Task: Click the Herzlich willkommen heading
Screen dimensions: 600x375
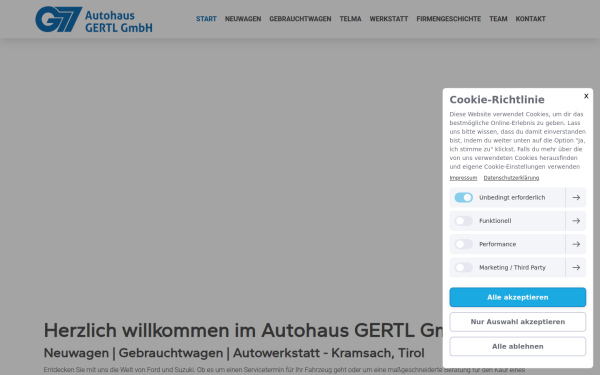Action: [x=243, y=330]
